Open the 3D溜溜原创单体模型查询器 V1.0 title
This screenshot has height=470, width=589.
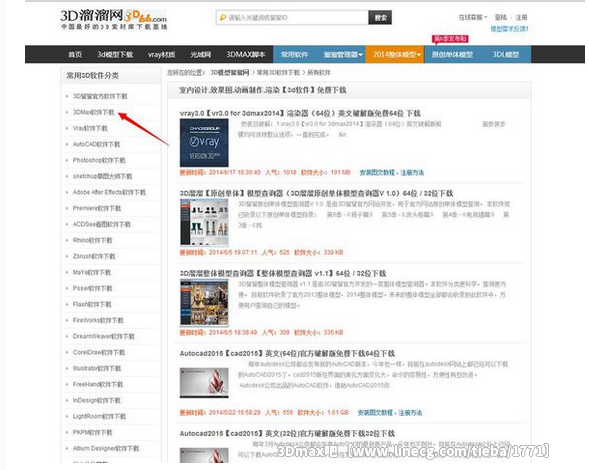316,193
